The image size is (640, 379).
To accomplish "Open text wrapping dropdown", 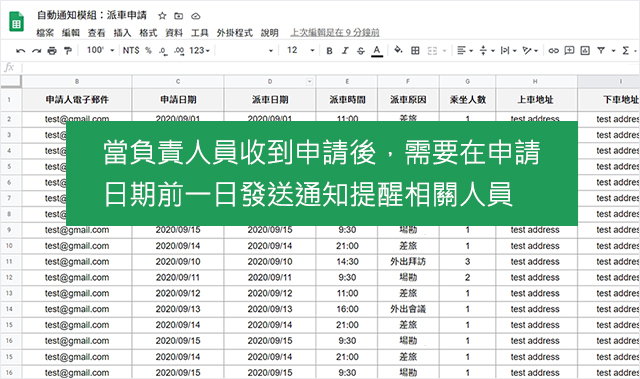I will coord(509,50).
